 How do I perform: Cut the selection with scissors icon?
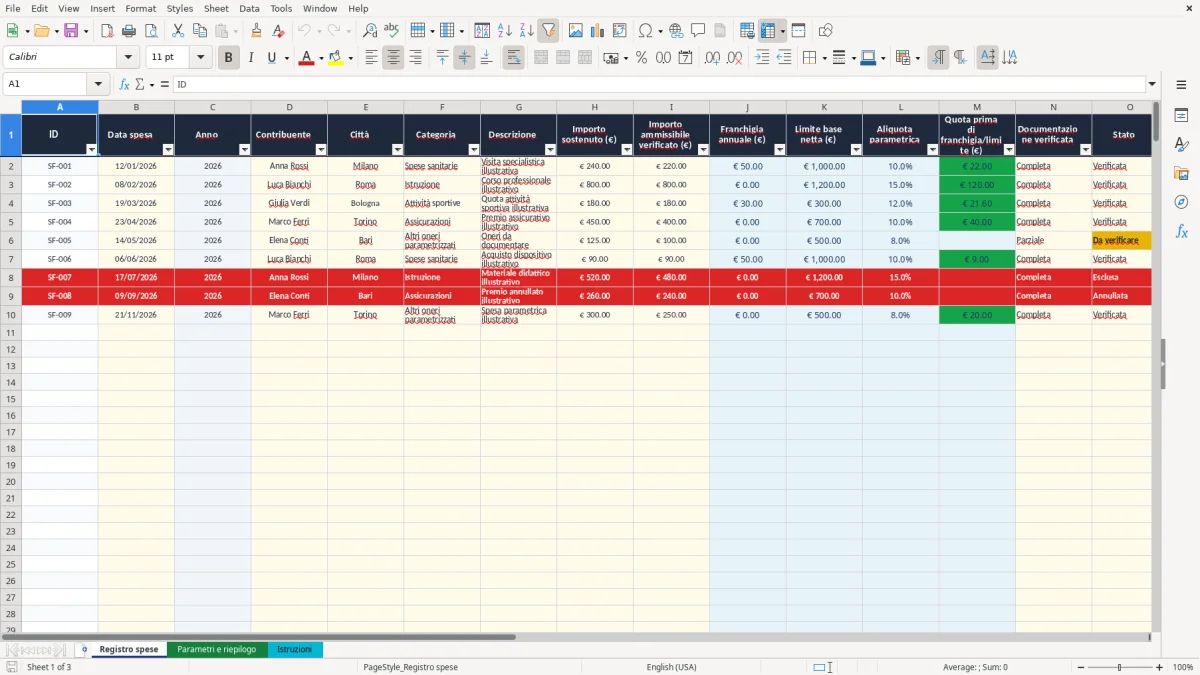(178, 31)
